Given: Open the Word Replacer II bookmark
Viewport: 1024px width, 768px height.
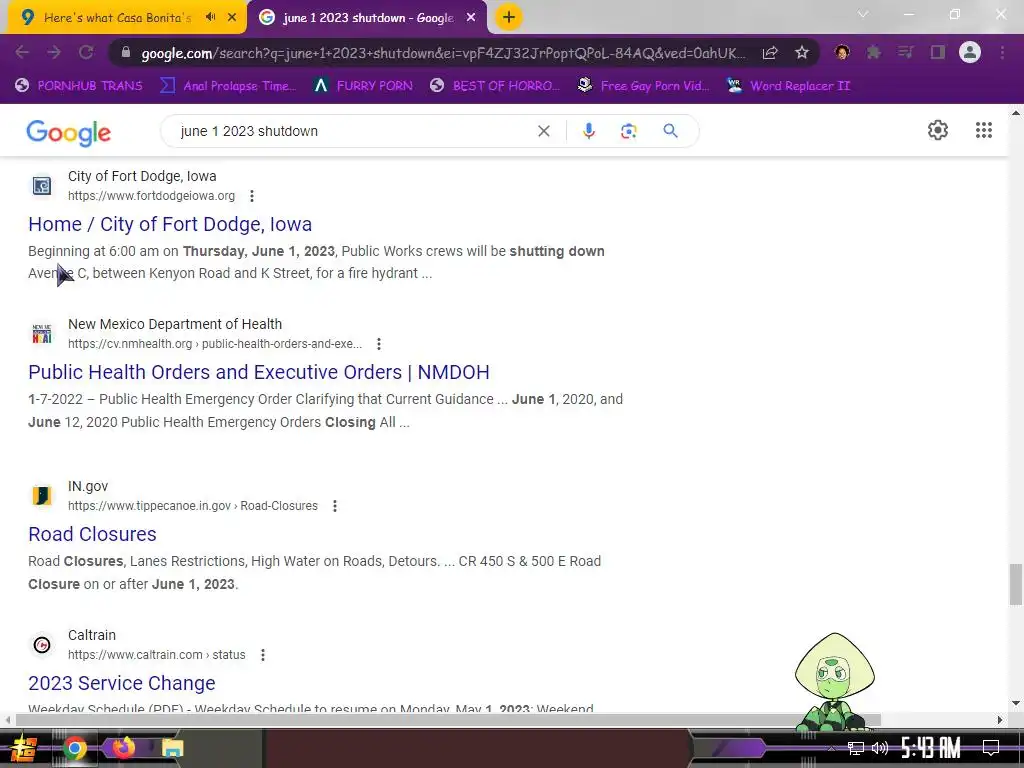Looking at the screenshot, I should (x=788, y=86).
